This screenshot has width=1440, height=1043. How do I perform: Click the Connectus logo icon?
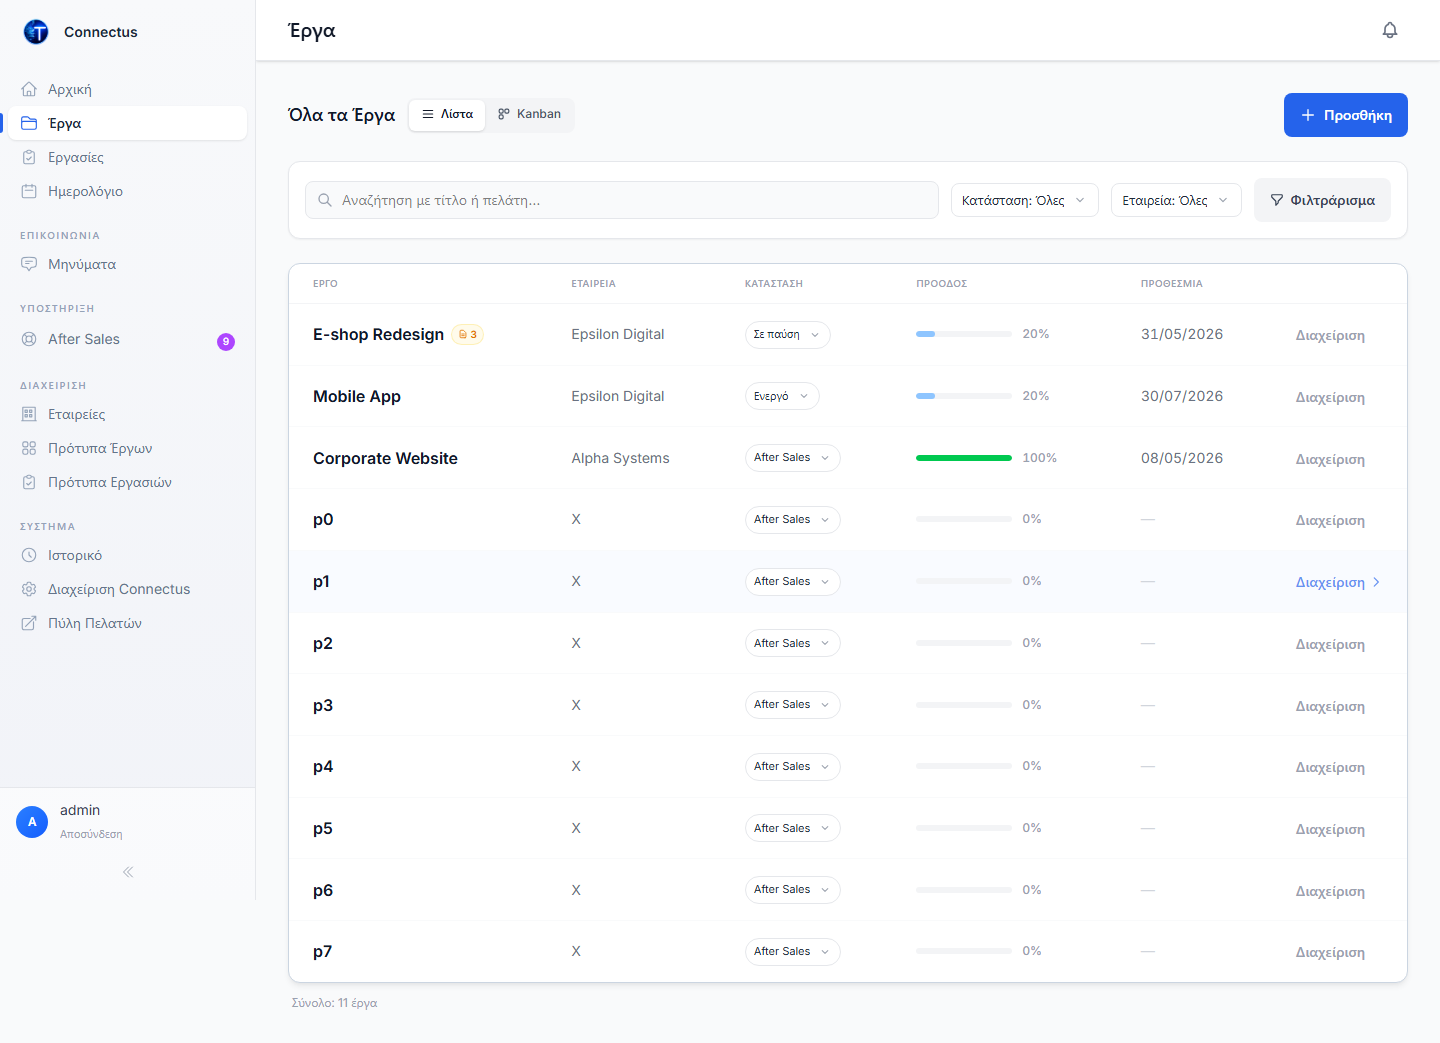[36, 32]
